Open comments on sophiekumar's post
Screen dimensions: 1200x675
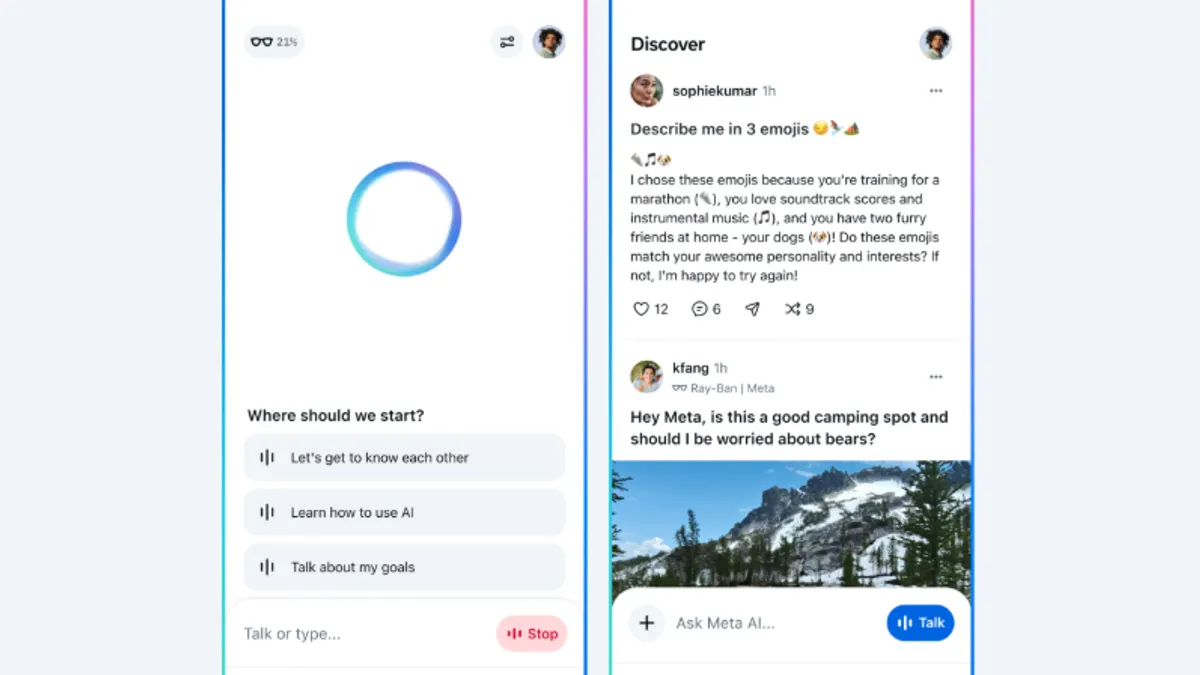pos(700,309)
